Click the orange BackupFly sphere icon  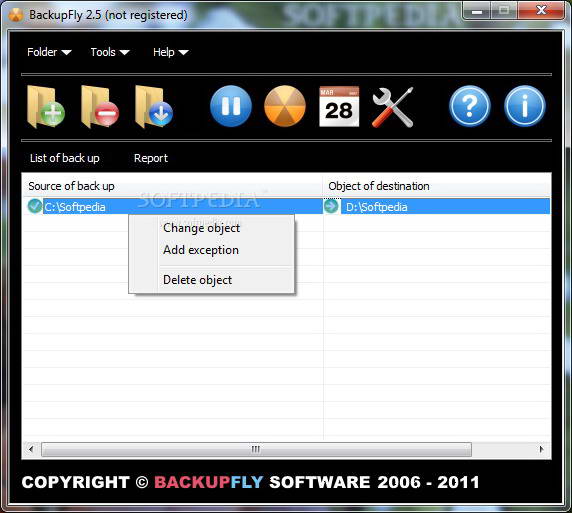click(x=285, y=106)
